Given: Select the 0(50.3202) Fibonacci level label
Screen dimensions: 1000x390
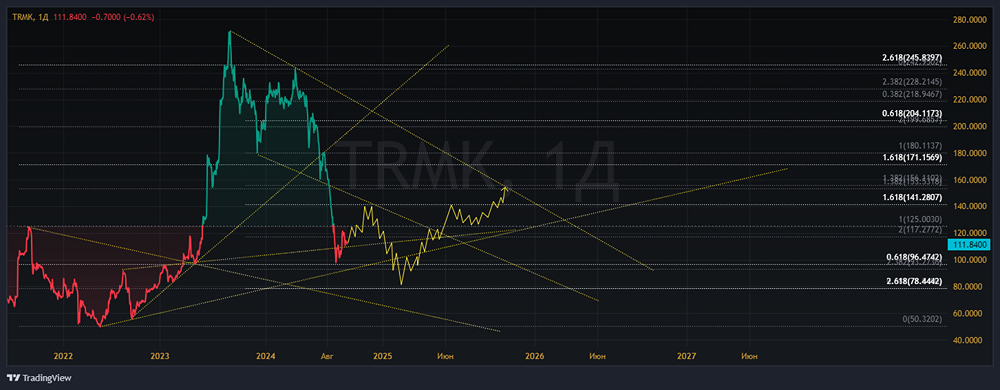Looking at the screenshot, I should [921, 319].
